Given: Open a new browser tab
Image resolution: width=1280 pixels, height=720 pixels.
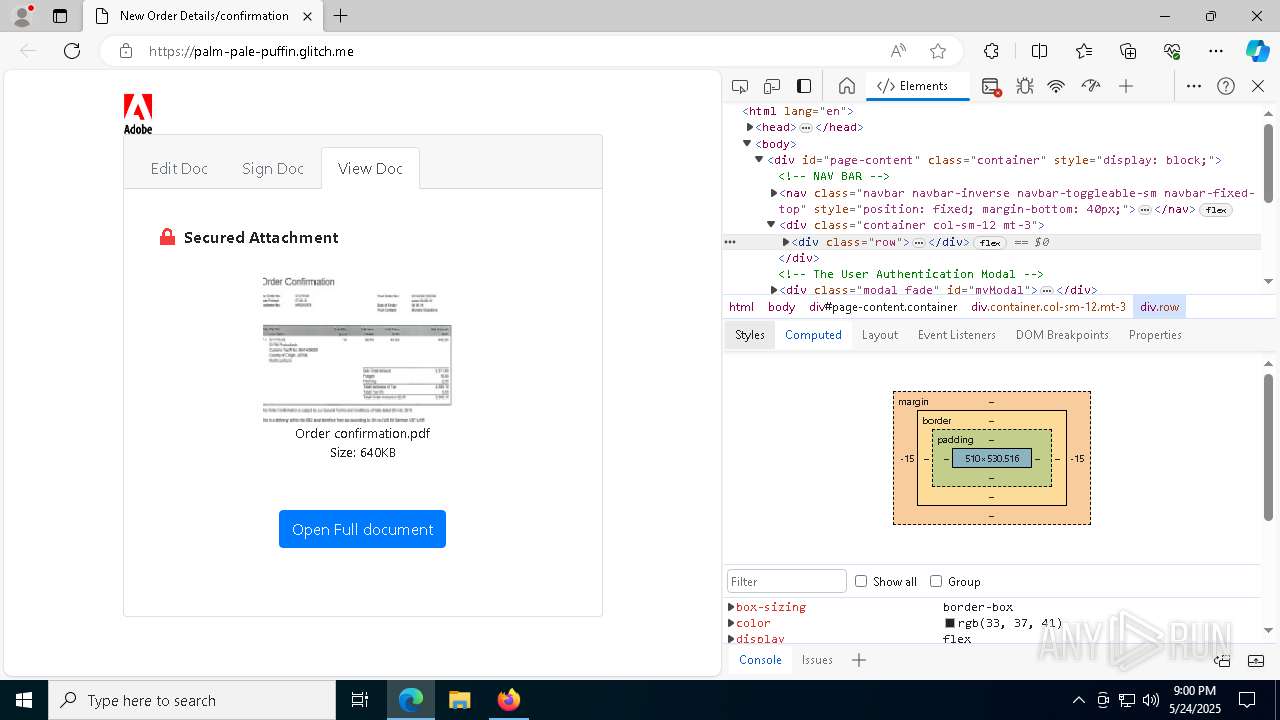Looking at the screenshot, I should pyautogui.click(x=340, y=16).
